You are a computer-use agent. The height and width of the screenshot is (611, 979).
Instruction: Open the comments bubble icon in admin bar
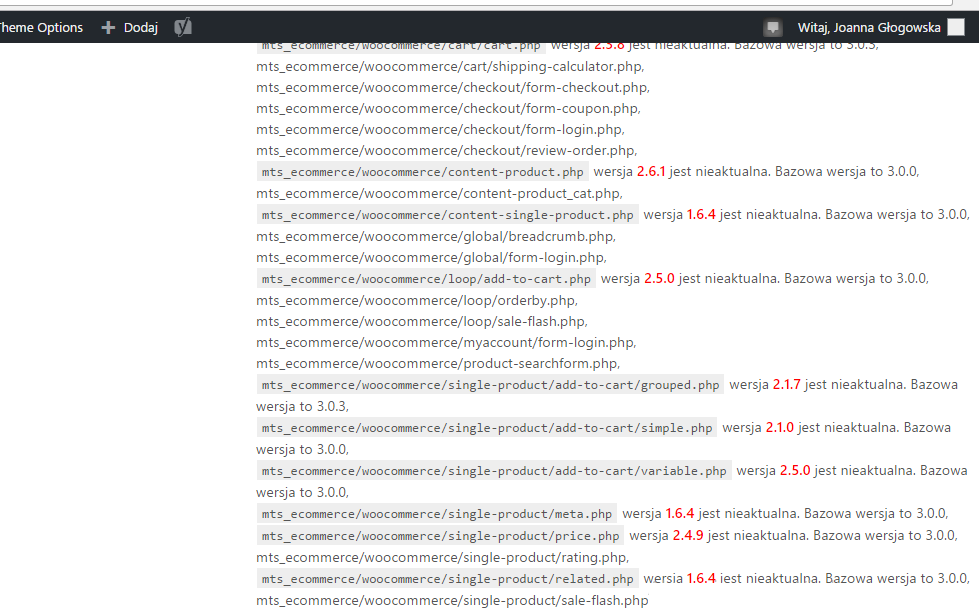tap(772, 27)
